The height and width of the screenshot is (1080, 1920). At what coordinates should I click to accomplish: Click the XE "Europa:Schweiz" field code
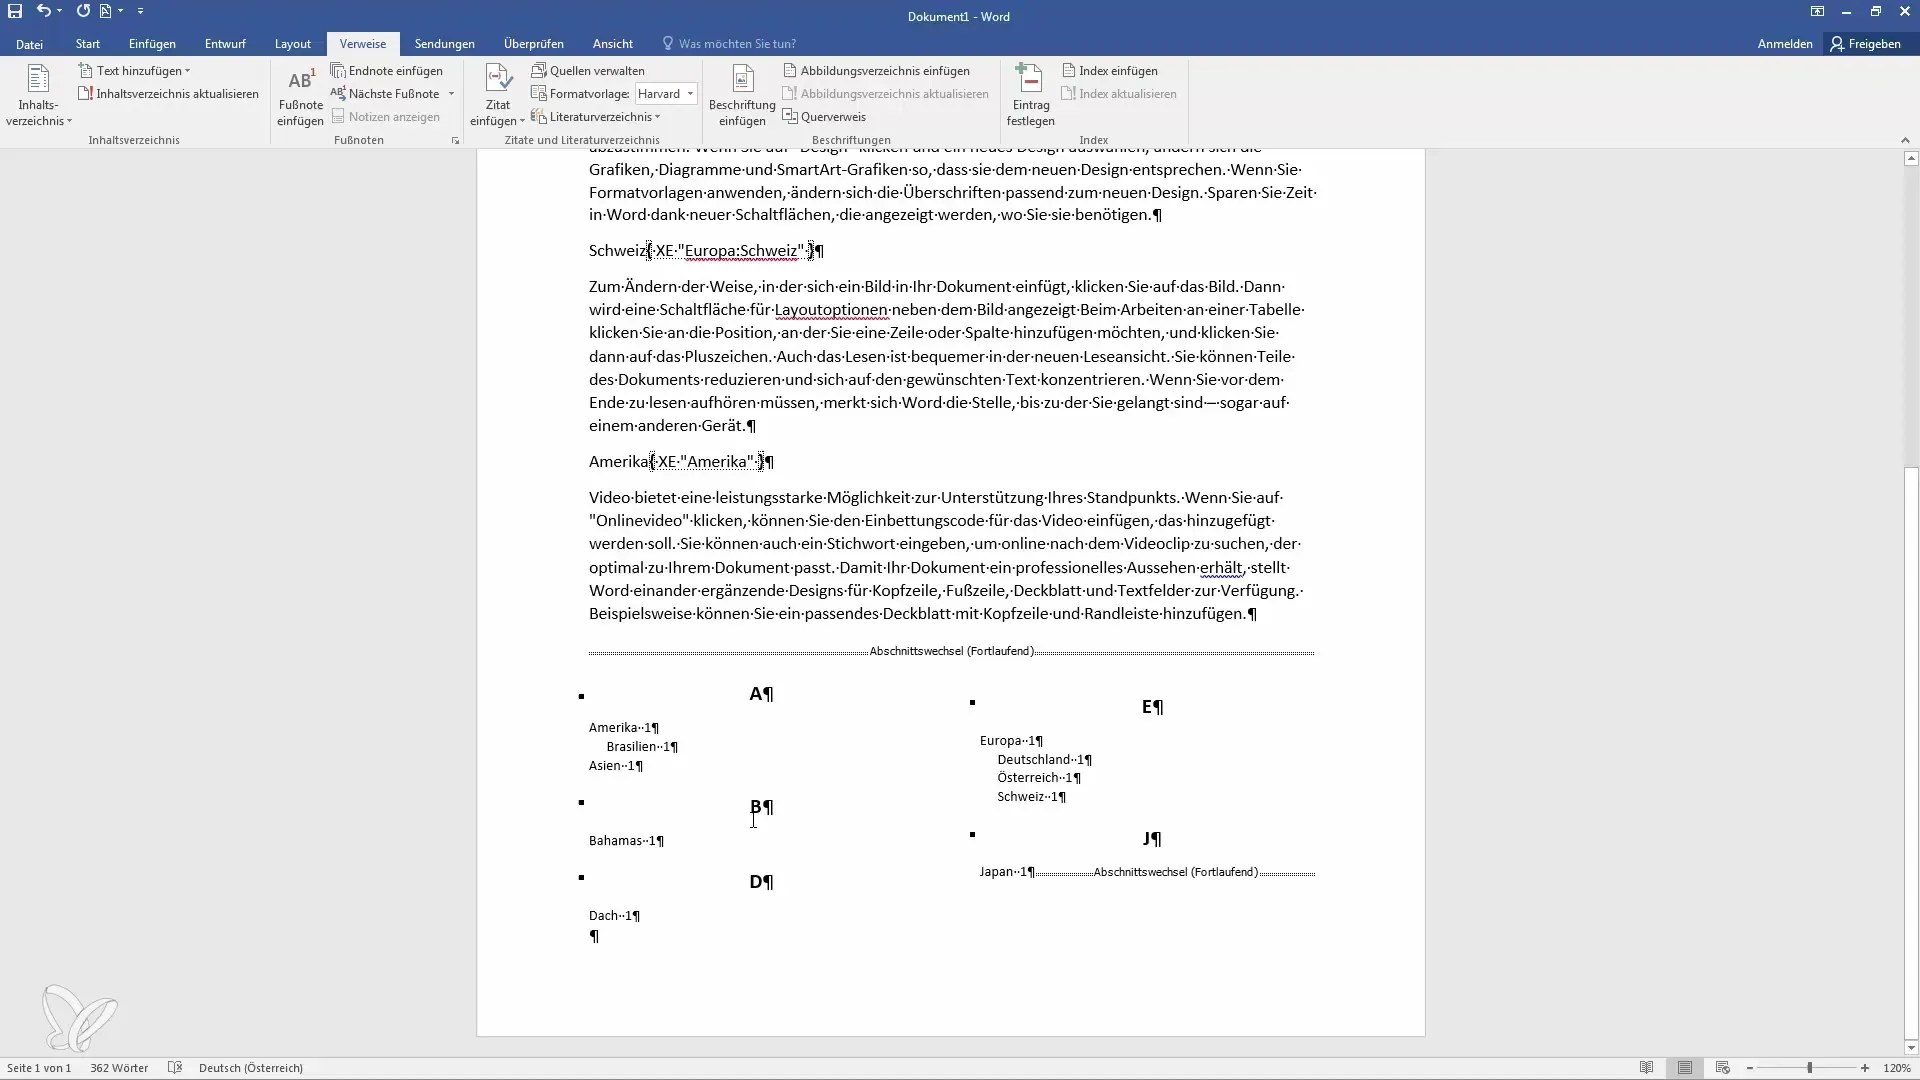click(x=731, y=251)
